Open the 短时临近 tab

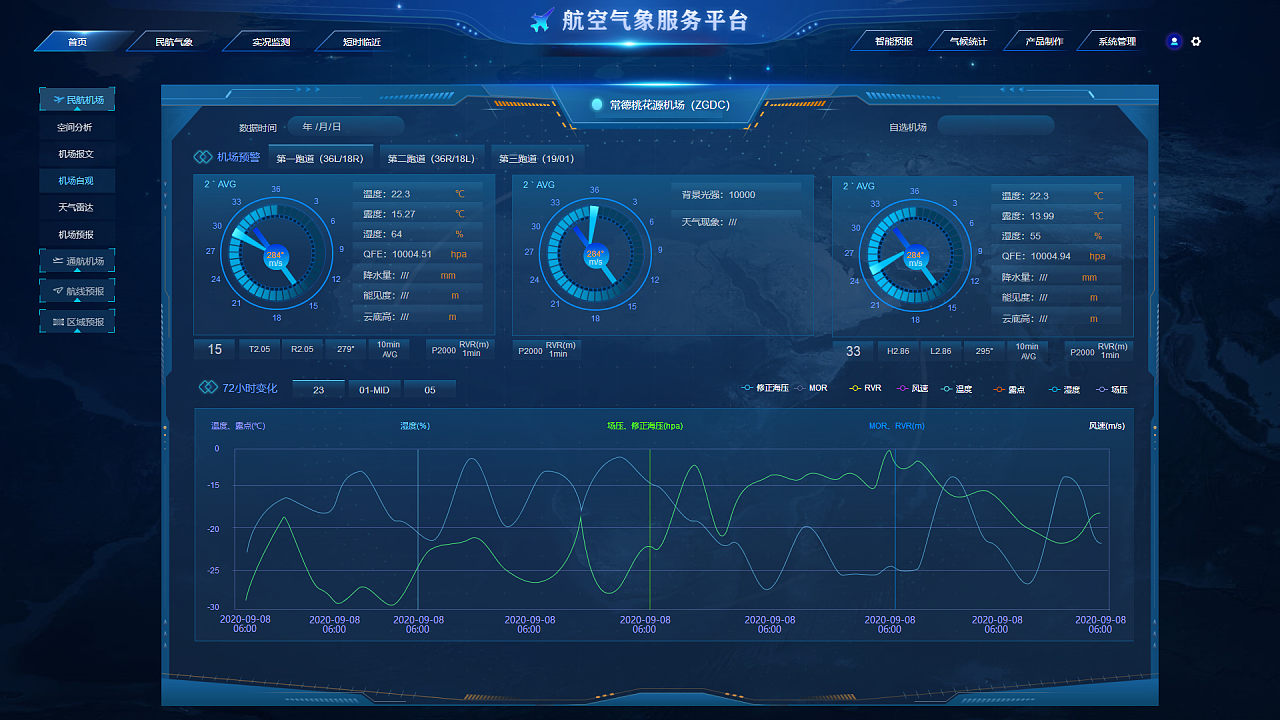click(x=362, y=42)
